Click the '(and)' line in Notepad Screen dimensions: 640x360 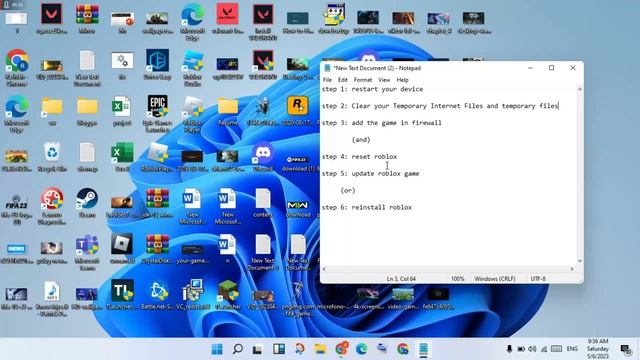coord(361,140)
